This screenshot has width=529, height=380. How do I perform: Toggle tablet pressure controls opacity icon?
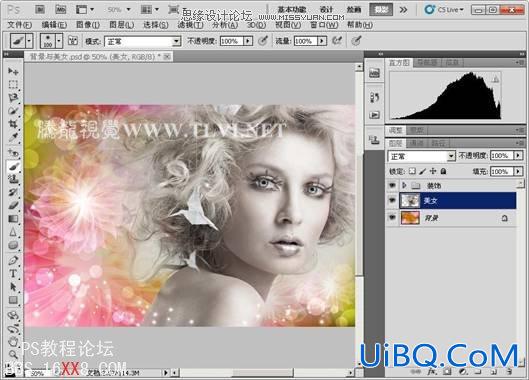[263, 41]
